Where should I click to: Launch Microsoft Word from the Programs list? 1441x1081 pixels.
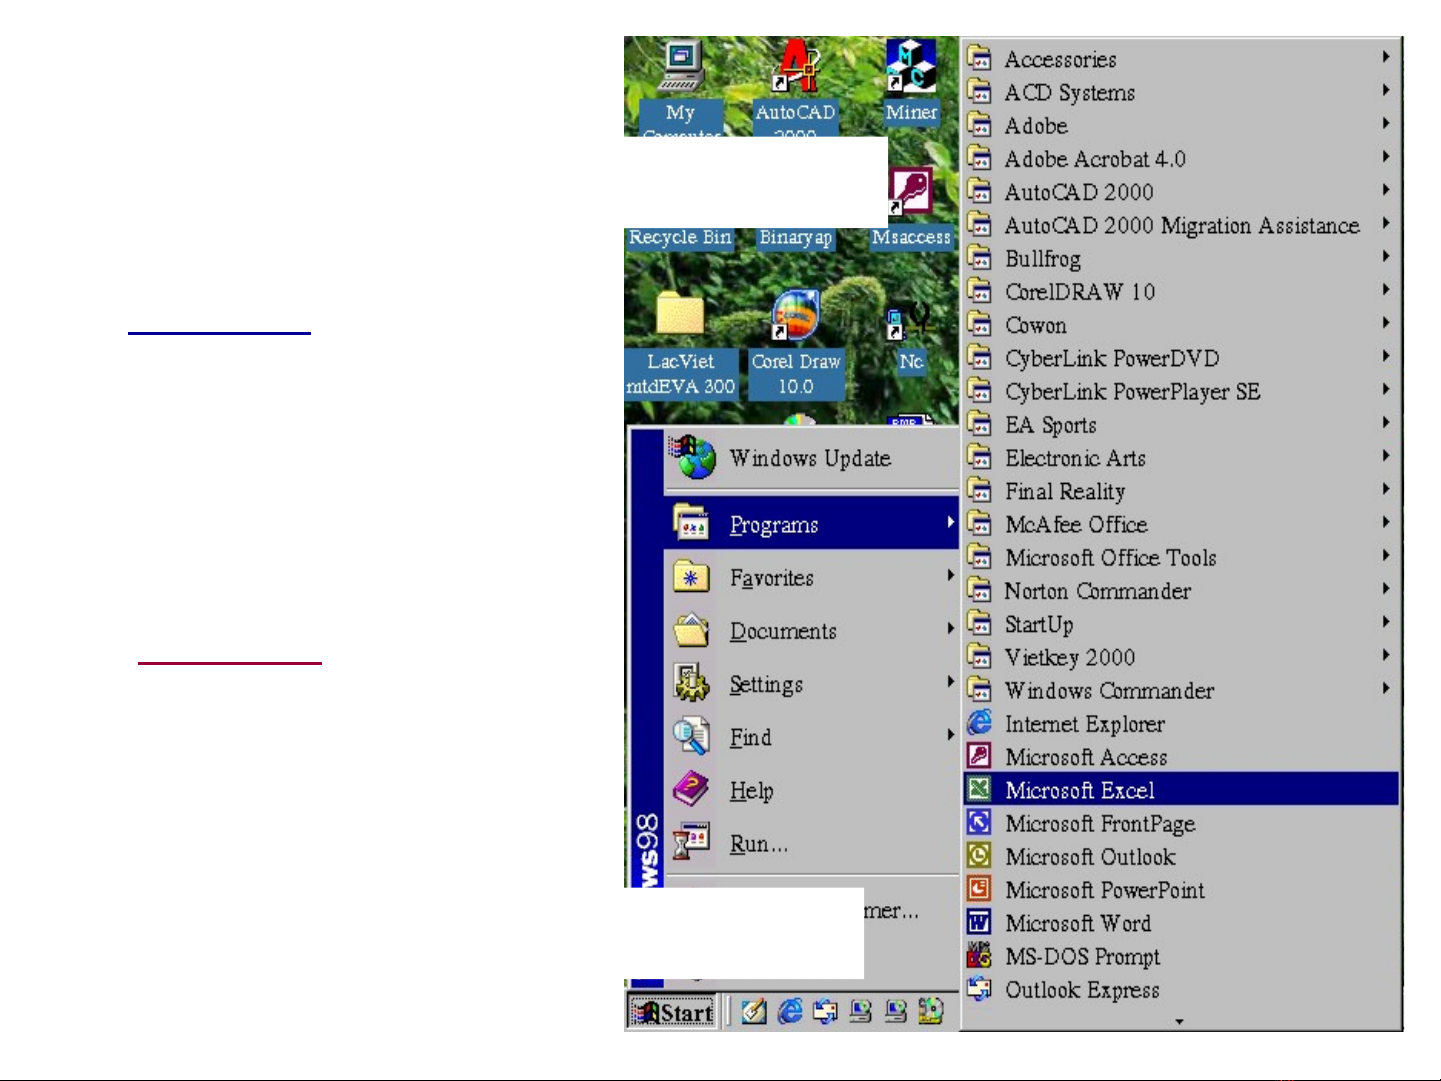pos(1078,923)
